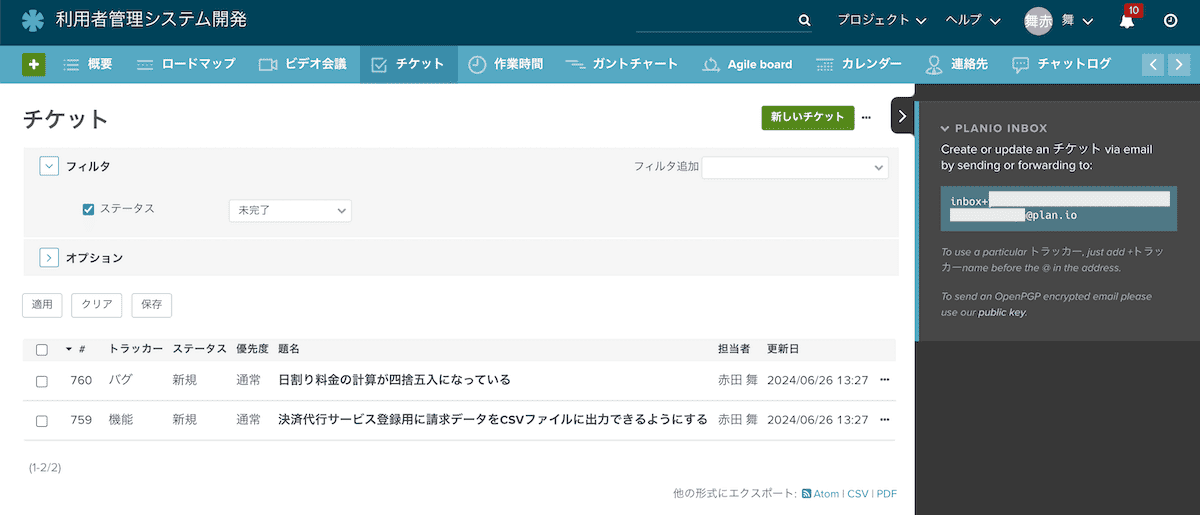
Task: Select the チケット tab
Action: click(x=408, y=64)
